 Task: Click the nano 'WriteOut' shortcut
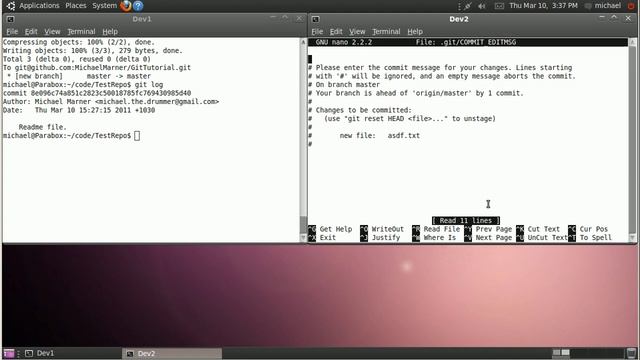[x=382, y=229]
